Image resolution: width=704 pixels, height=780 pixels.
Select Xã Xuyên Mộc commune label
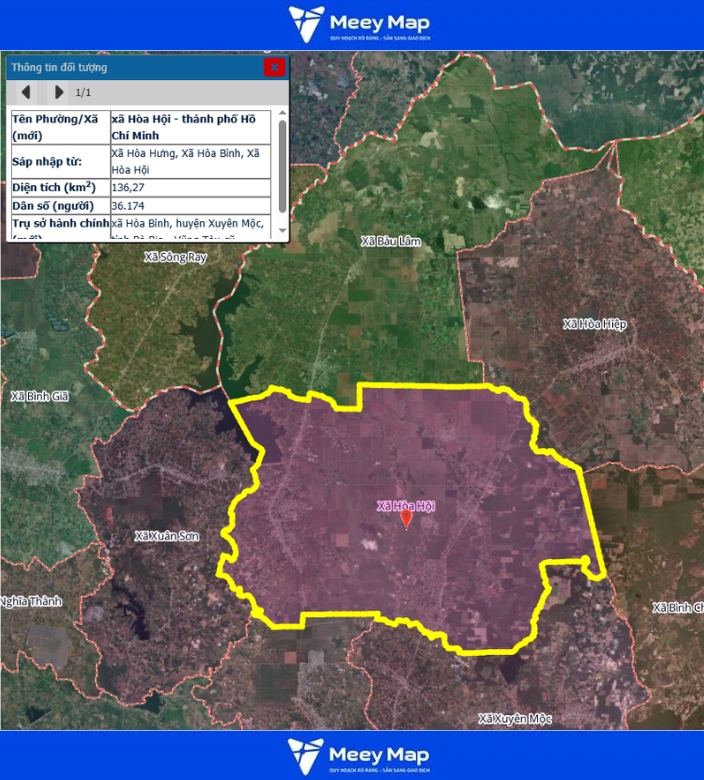click(515, 719)
